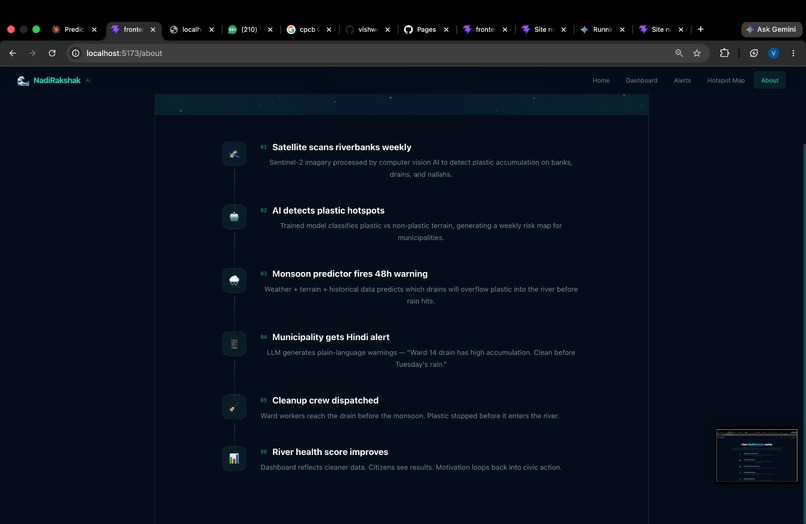This screenshot has width=806, height=524.
Task: Open the Dashboard nav link
Action: [x=641, y=81]
